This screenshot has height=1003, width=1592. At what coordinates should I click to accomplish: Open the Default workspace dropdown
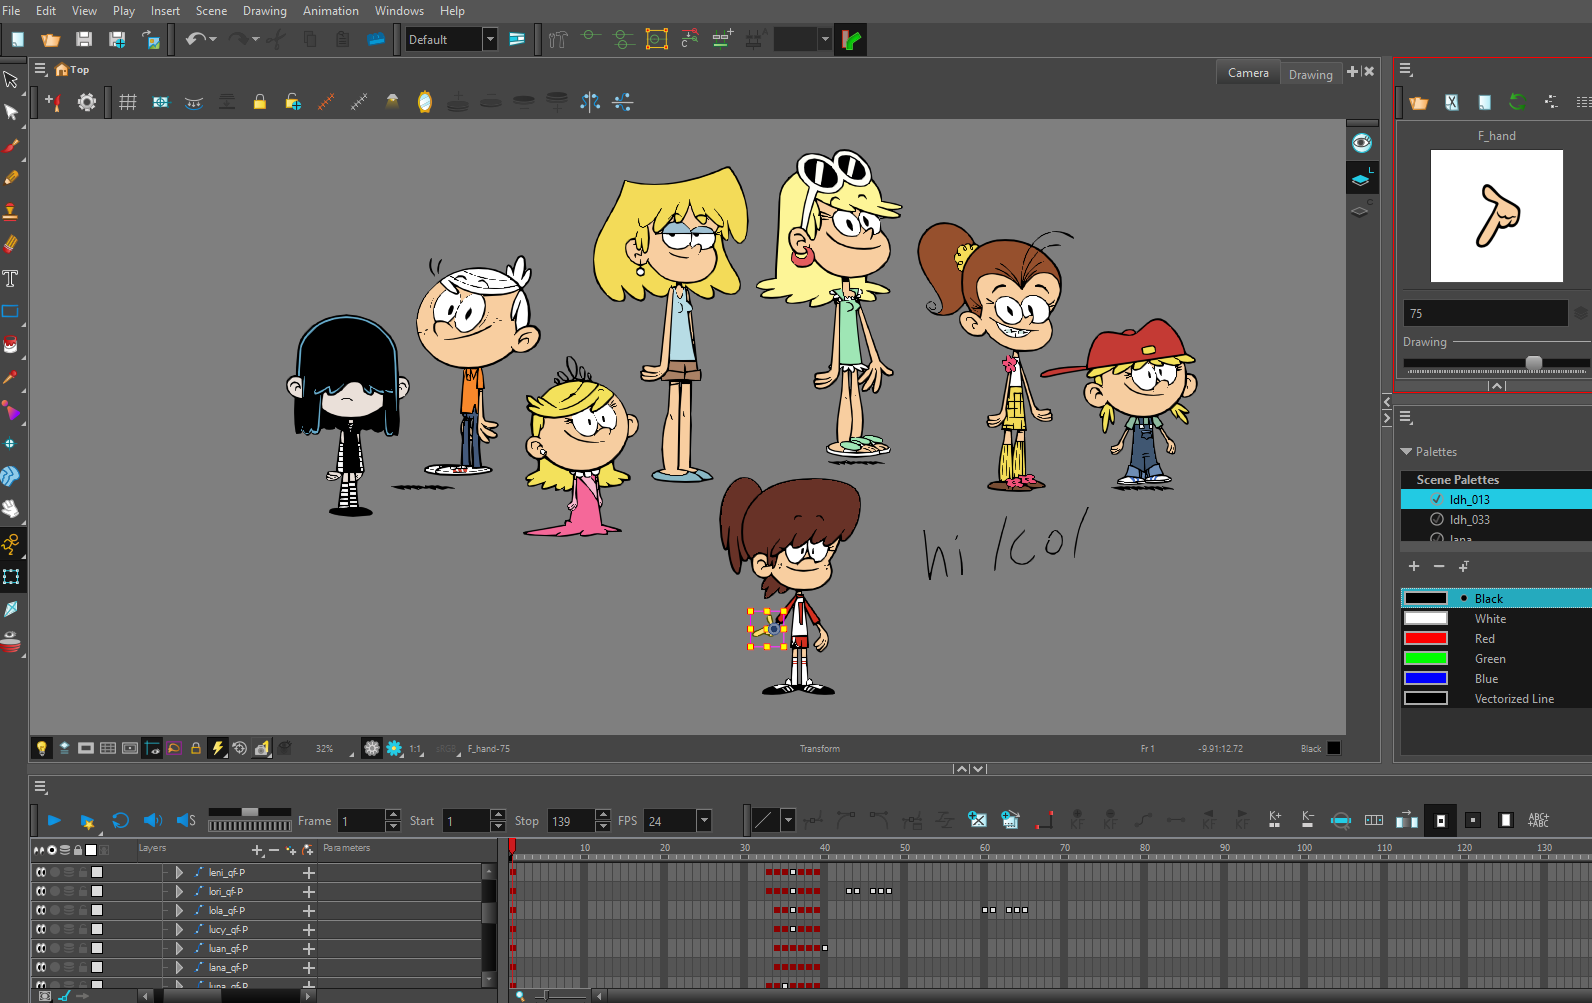[x=490, y=40]
